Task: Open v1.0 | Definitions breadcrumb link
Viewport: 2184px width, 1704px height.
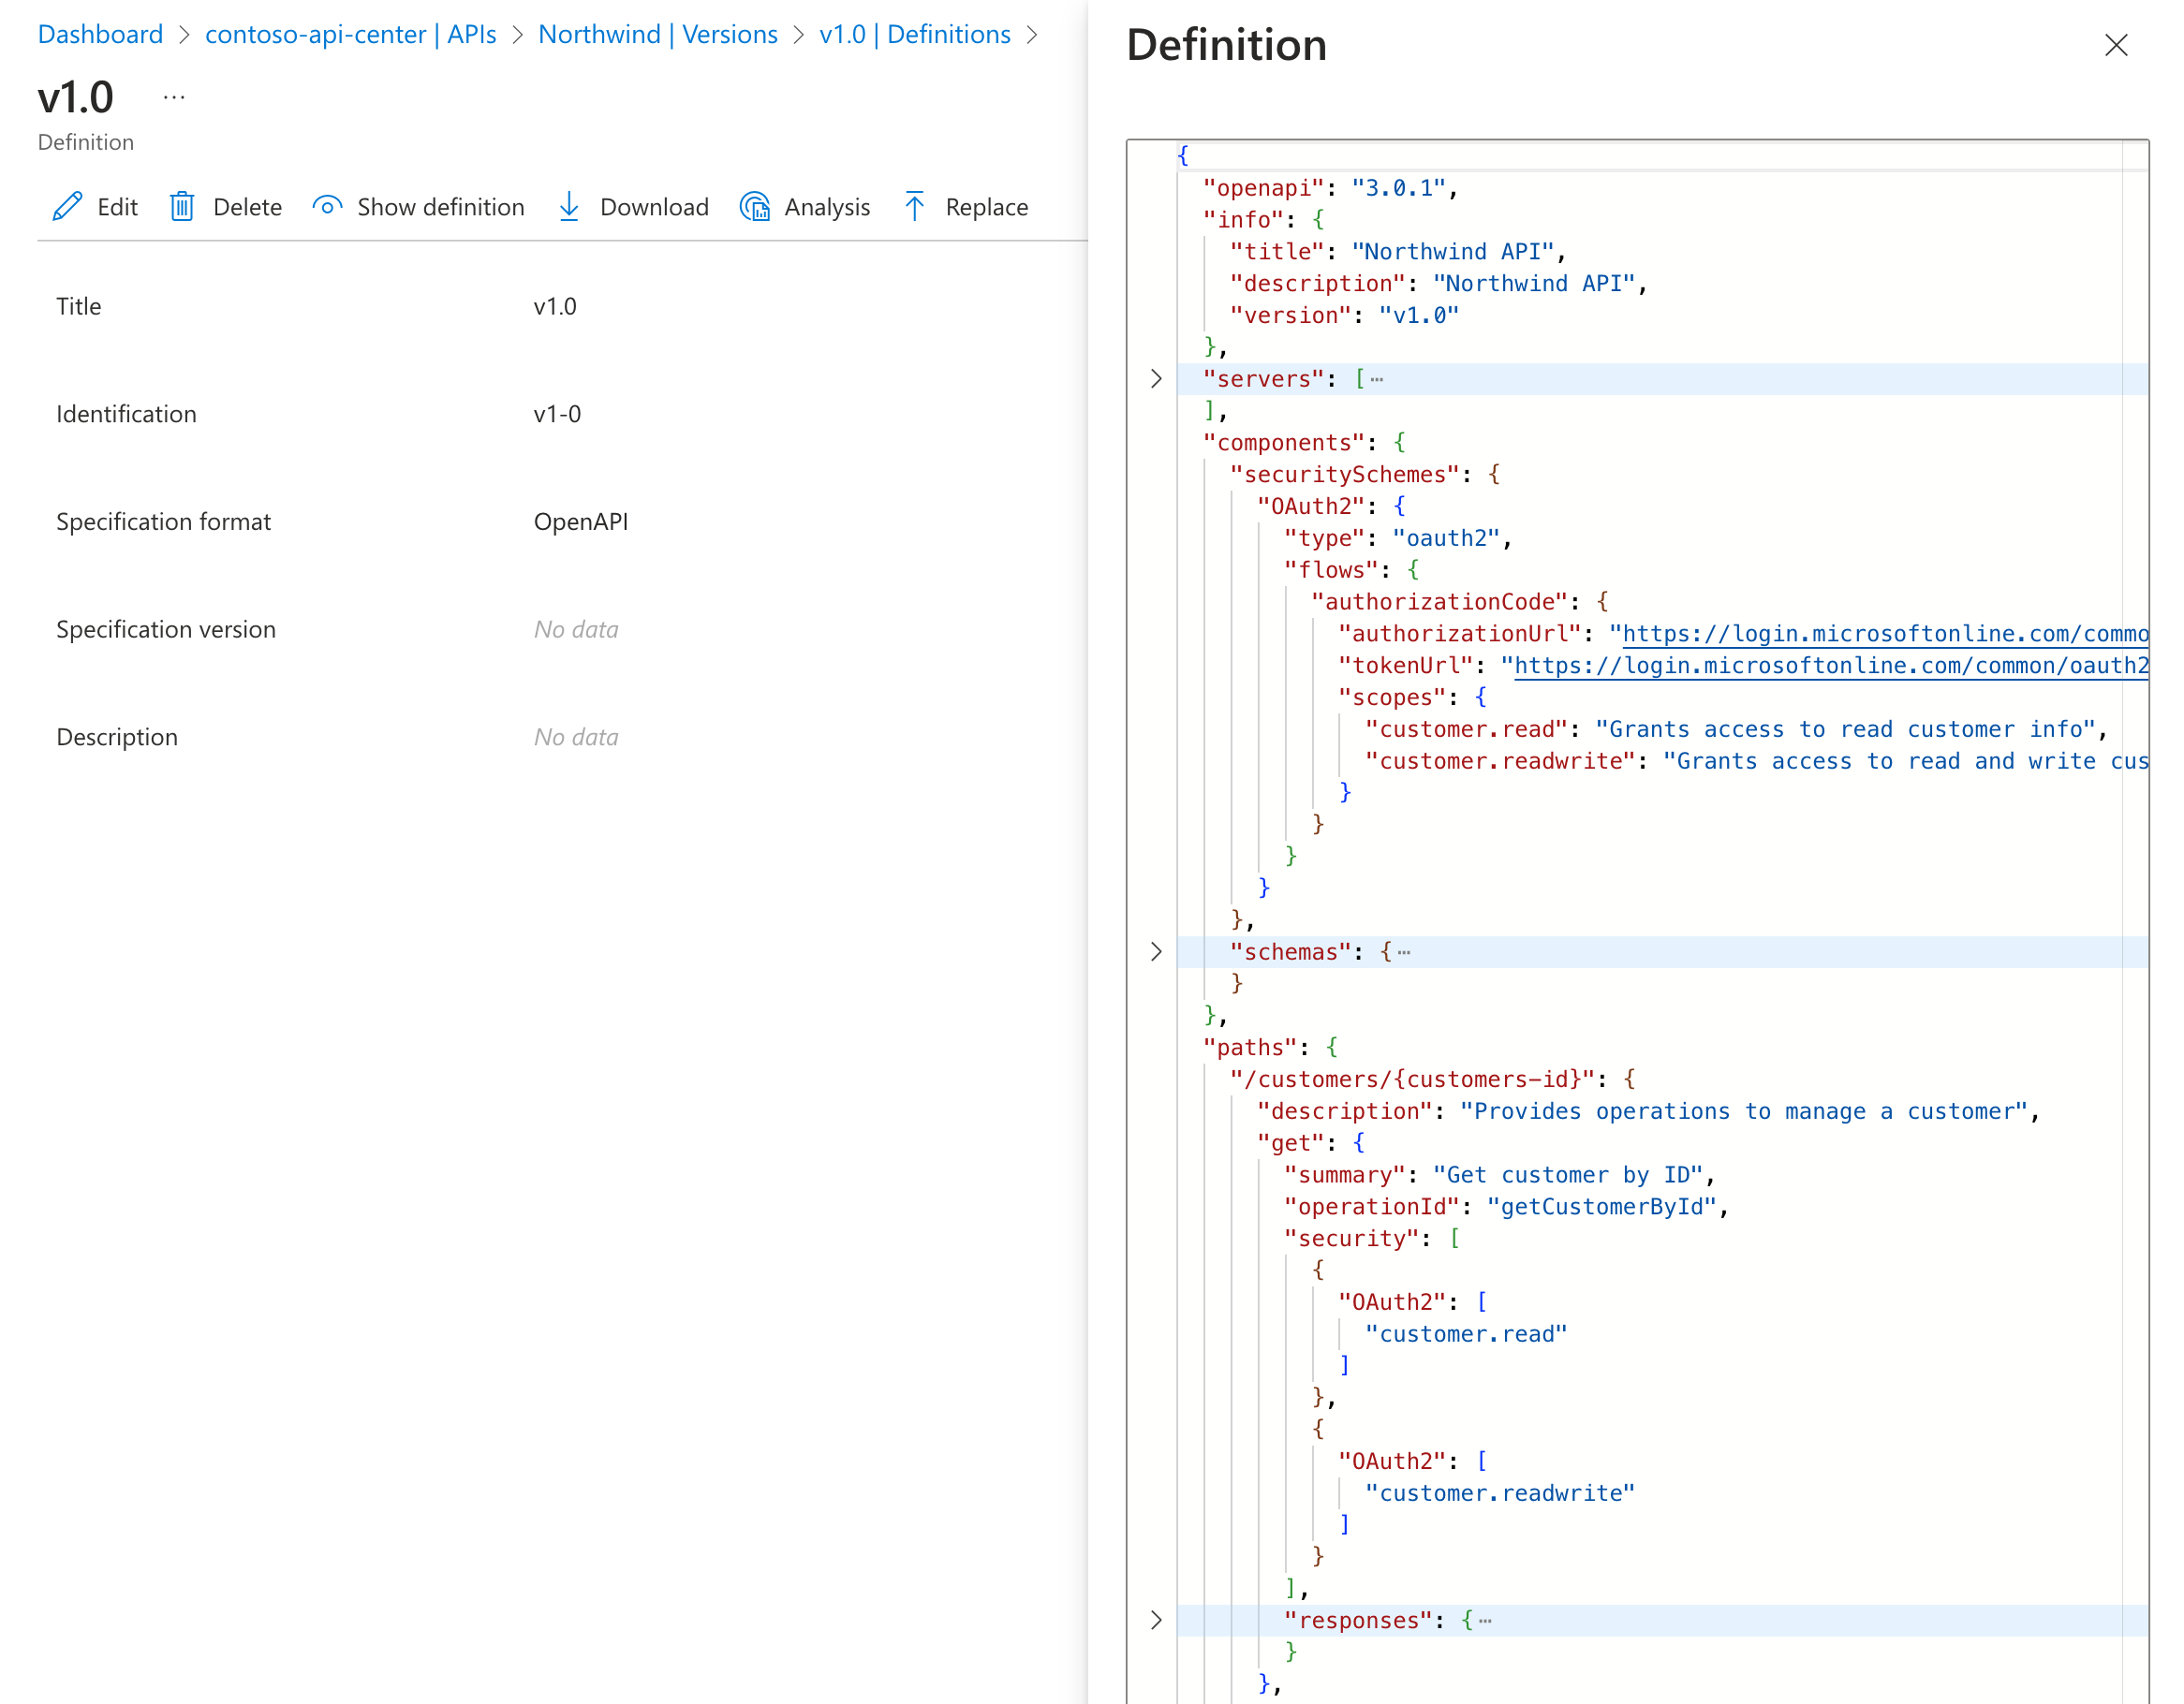Action: pyautogui.click(x=914, y=34)
